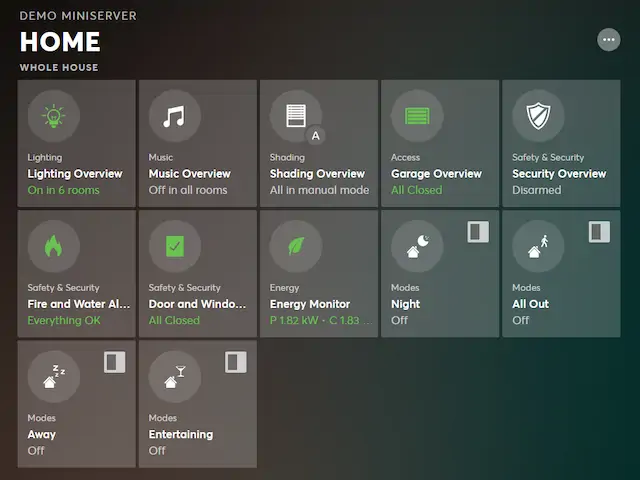This screenshot has height=480, width=640.
Task: Click the 'Energy' category label
Action: (x=284, y=288)
